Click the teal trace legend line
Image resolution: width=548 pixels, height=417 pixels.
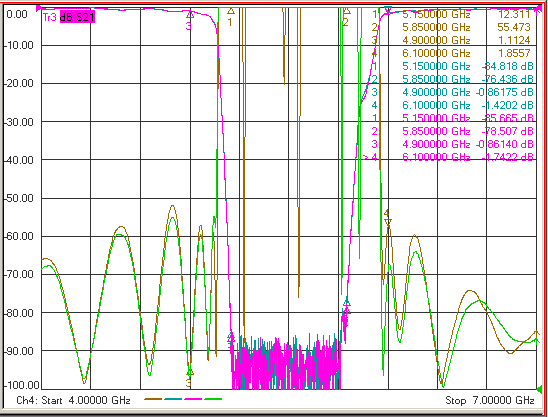point(173,399)
